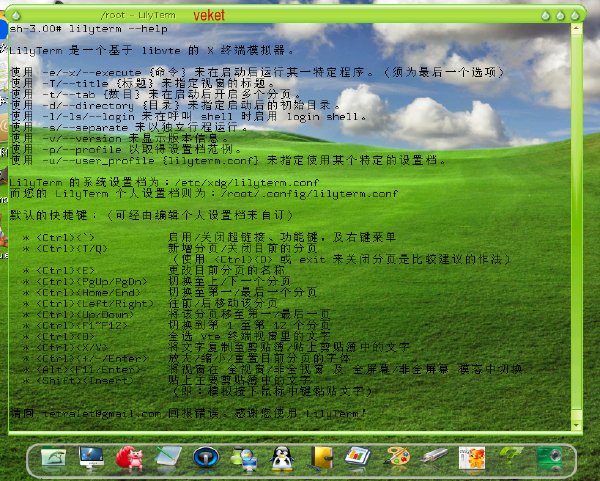This screenshot has height=481, width=600.
Task: Open the paint palette and brush app
Action: point(397,457)
